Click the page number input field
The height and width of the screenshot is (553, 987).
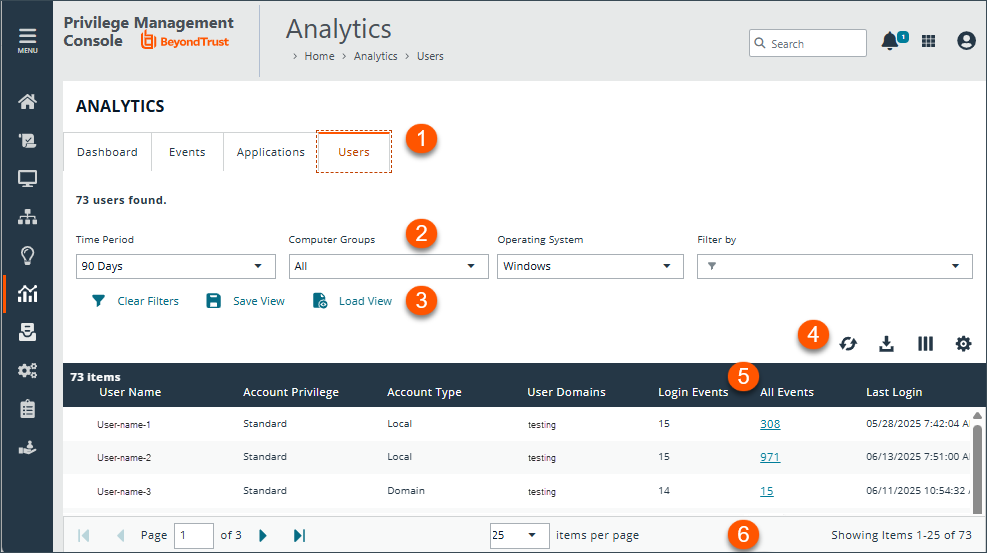click(193, 535)
